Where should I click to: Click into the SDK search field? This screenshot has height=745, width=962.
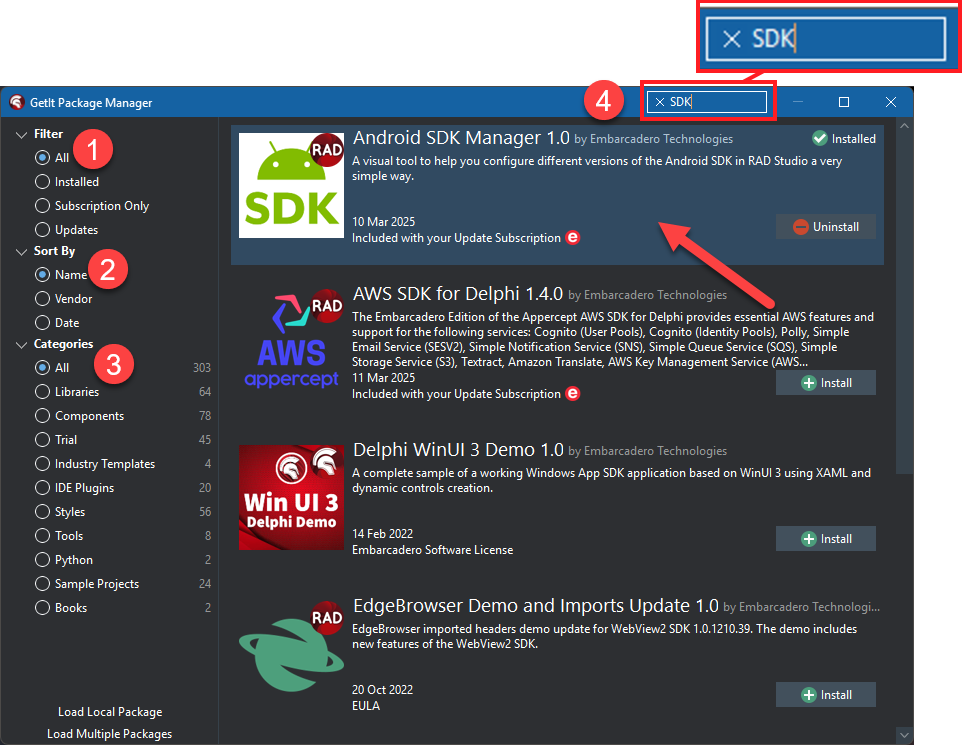click(x=707, y=102)
